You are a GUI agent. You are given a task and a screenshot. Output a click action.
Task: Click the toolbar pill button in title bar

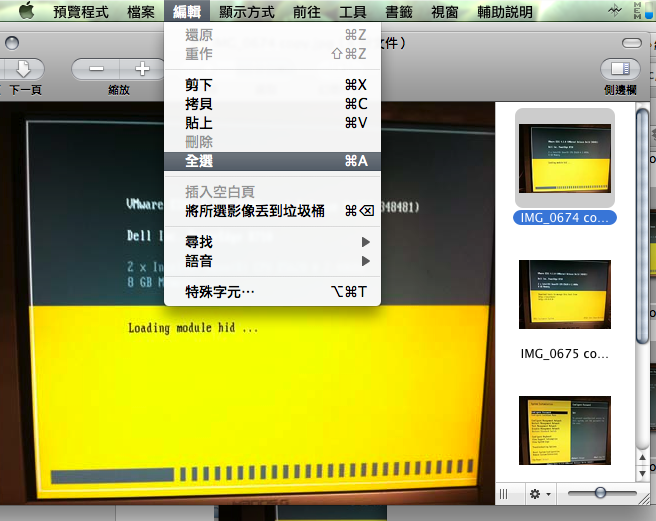(x=632, y=43)
